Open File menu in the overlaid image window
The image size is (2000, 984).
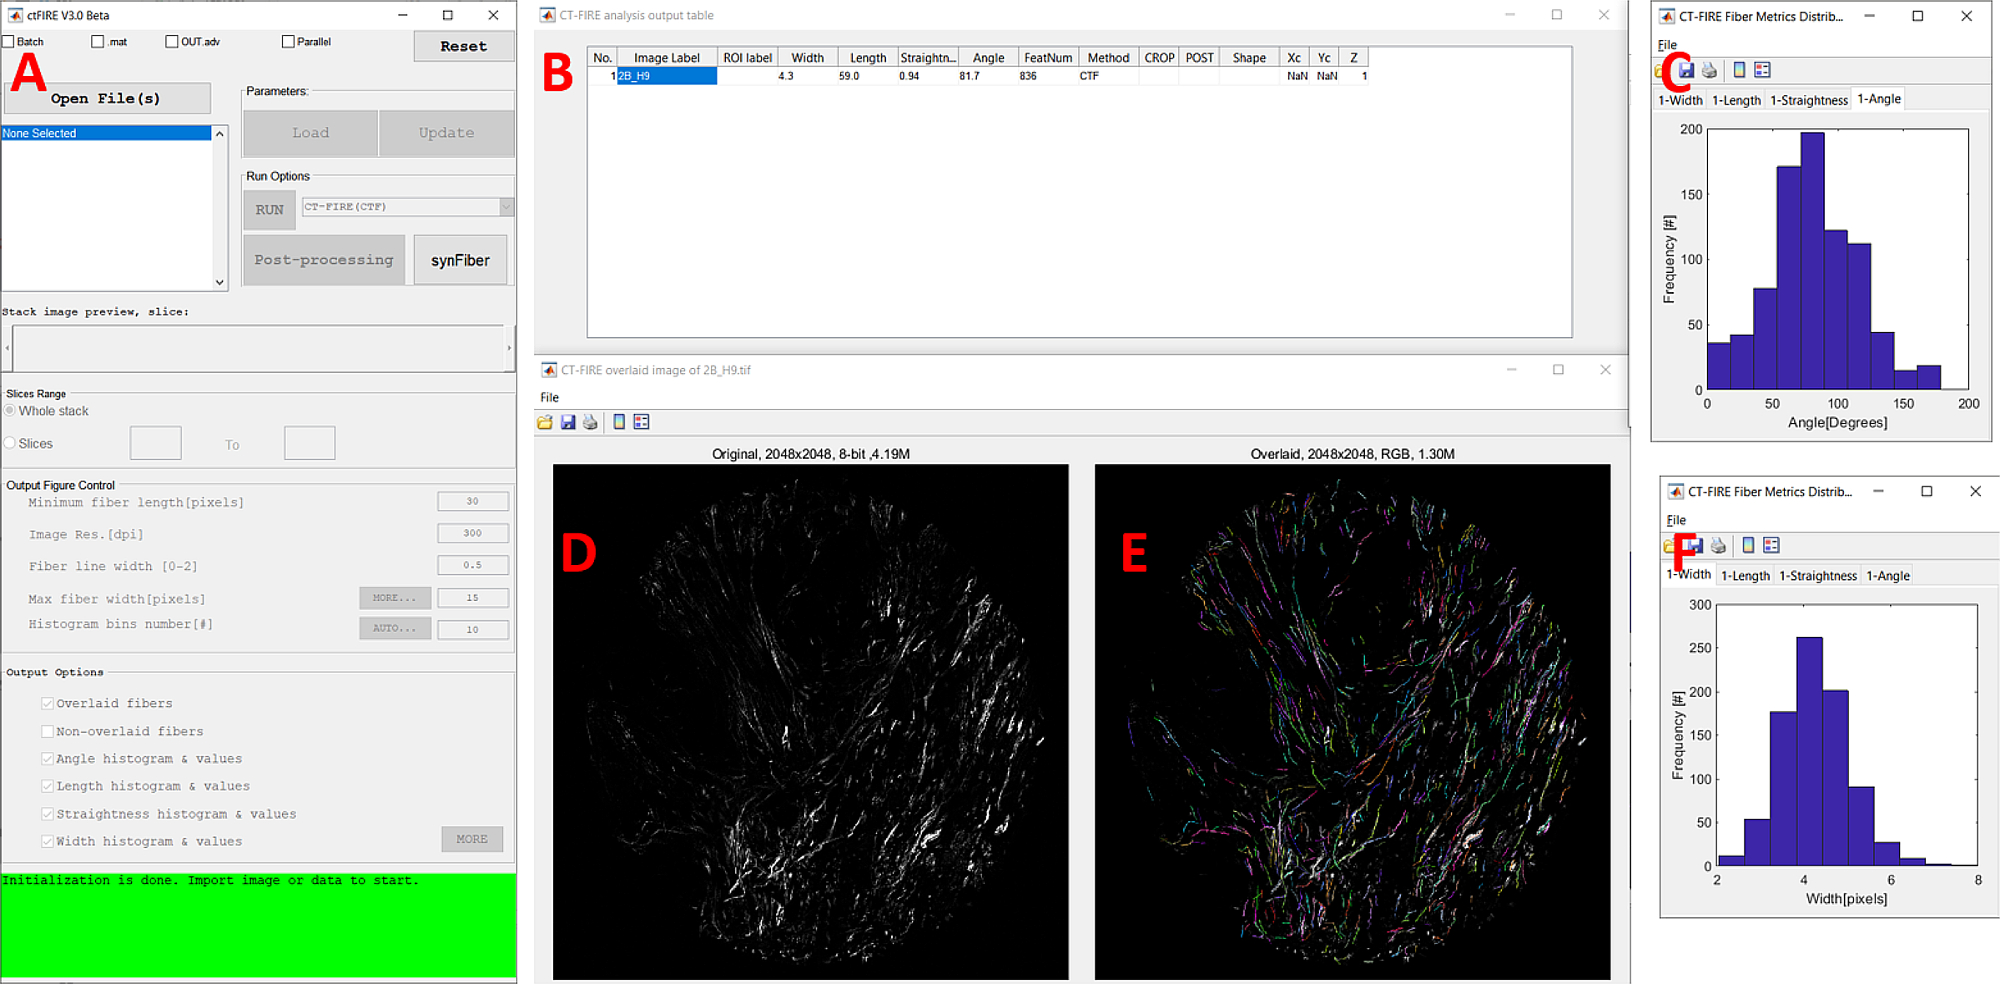pos(549,397)
